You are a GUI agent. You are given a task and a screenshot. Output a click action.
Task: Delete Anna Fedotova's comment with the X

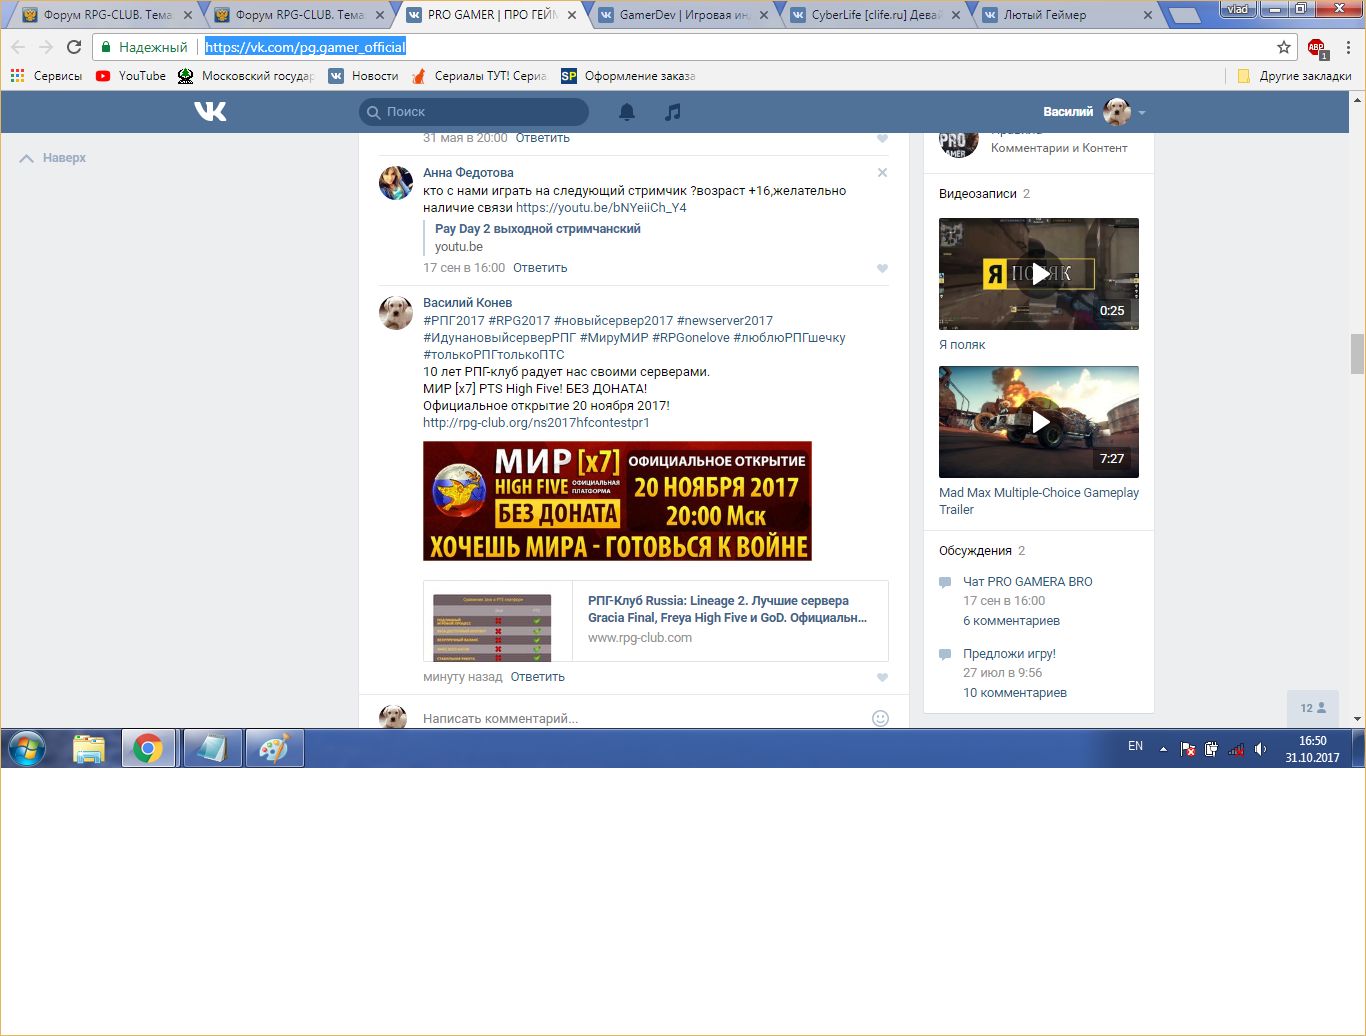[x=882, y=173]
